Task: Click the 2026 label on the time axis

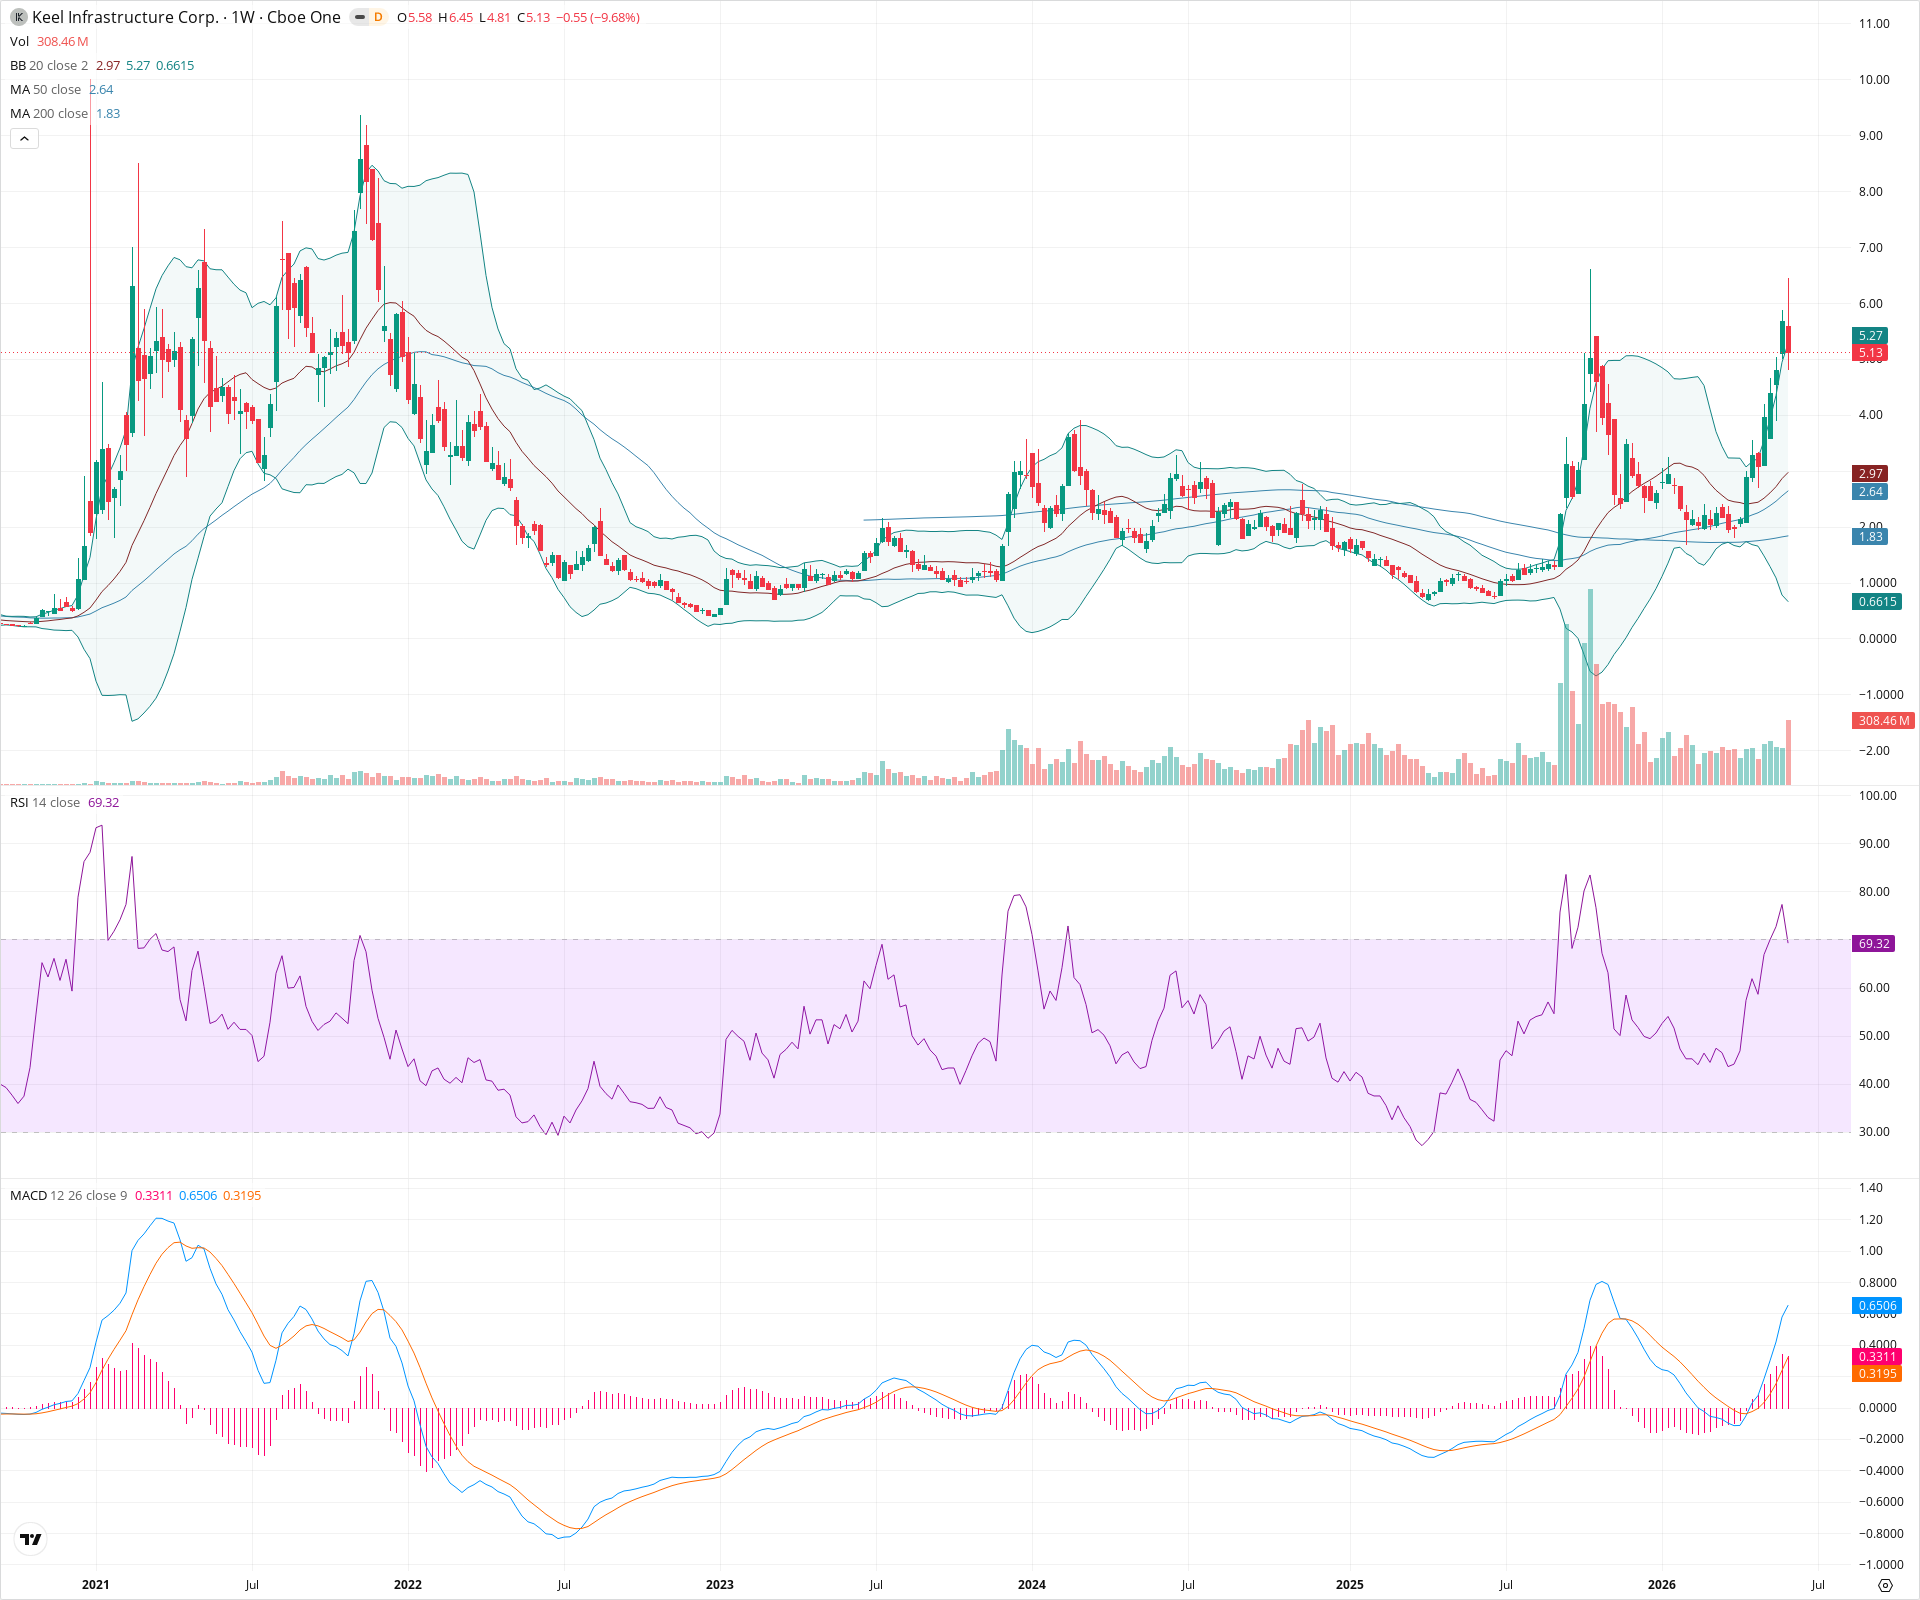Action: click(1662, 1584)
